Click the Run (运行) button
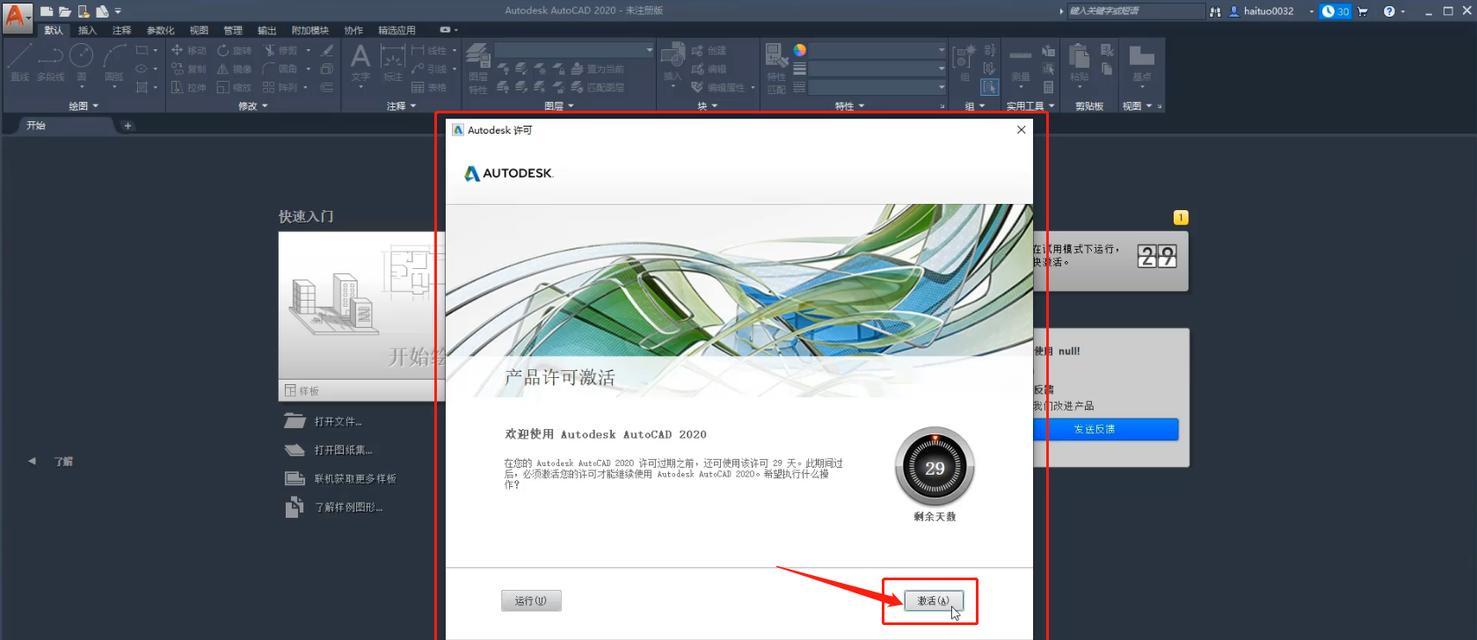The width and height of the screenshot is (1477, 640). point(531,601)
